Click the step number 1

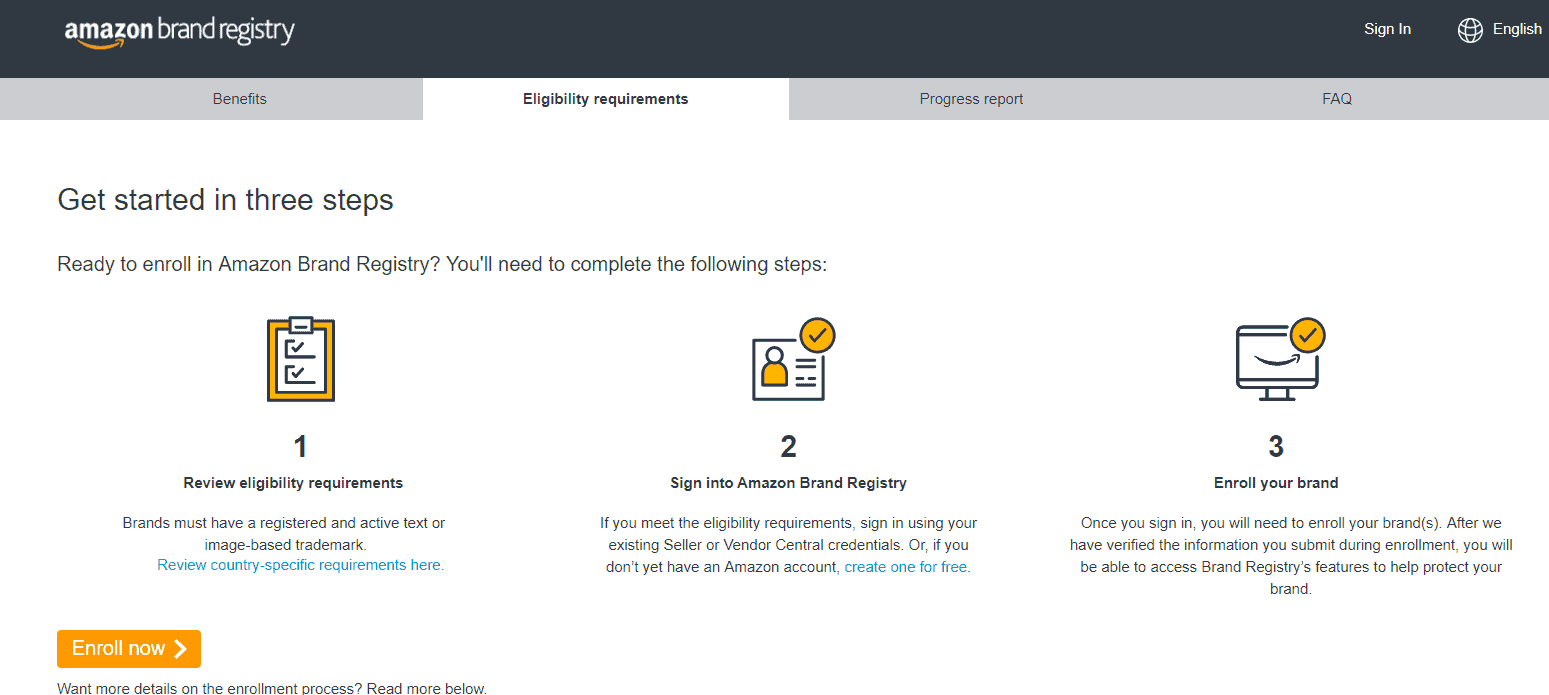pos(300,446)
